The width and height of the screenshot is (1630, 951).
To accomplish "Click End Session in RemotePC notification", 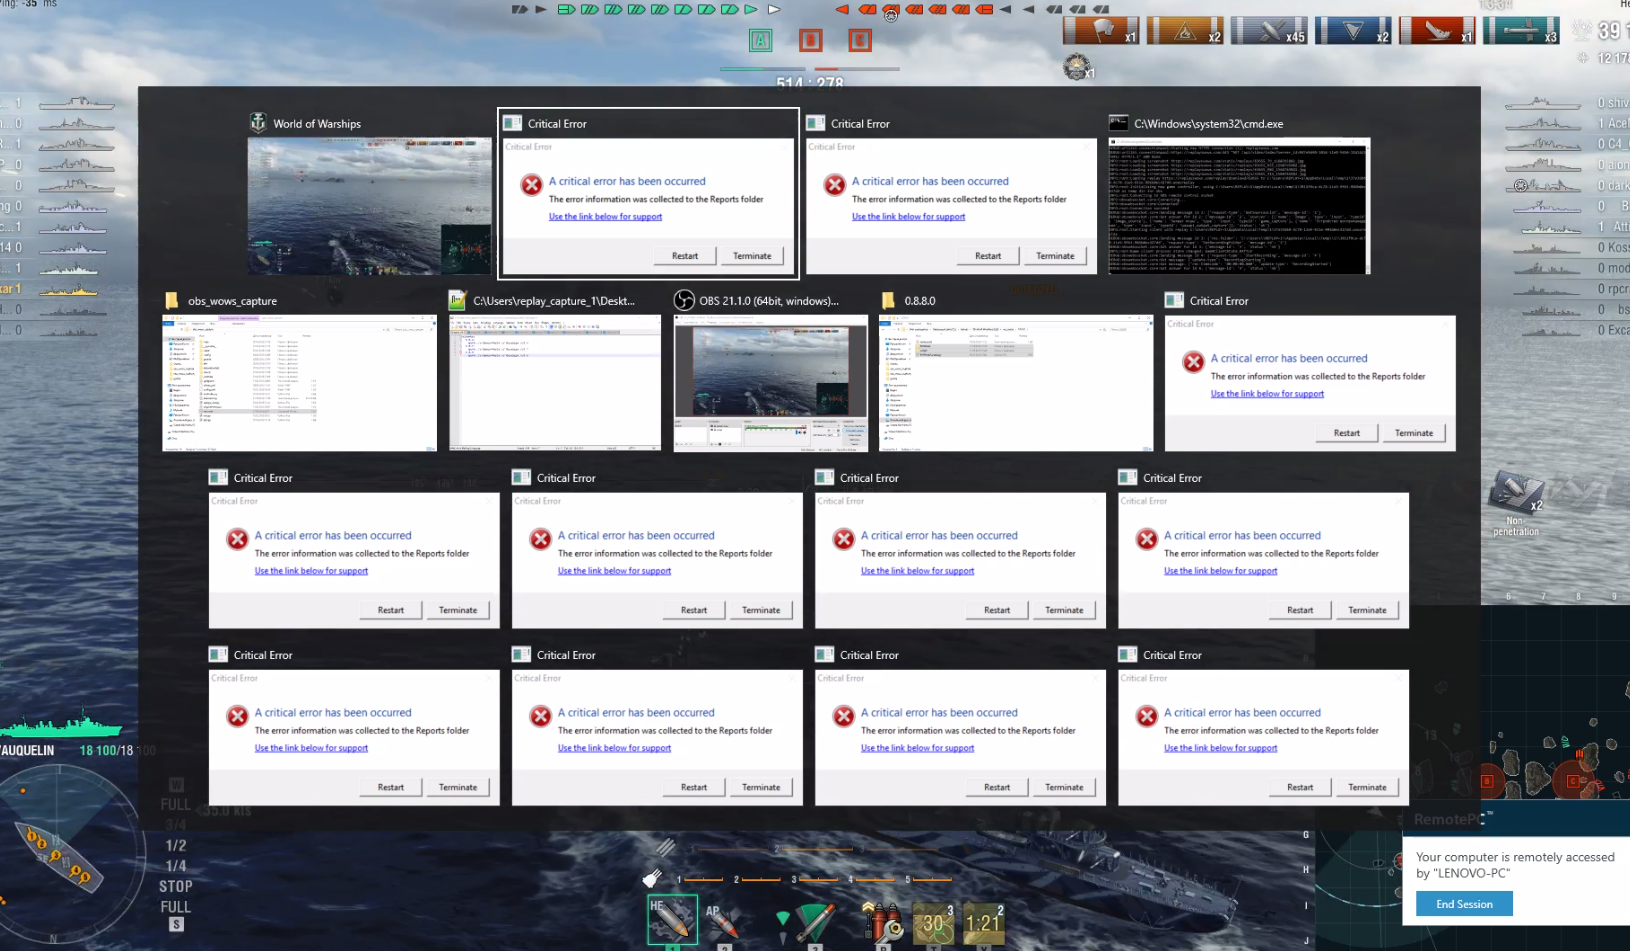I will pos(1464,904).
